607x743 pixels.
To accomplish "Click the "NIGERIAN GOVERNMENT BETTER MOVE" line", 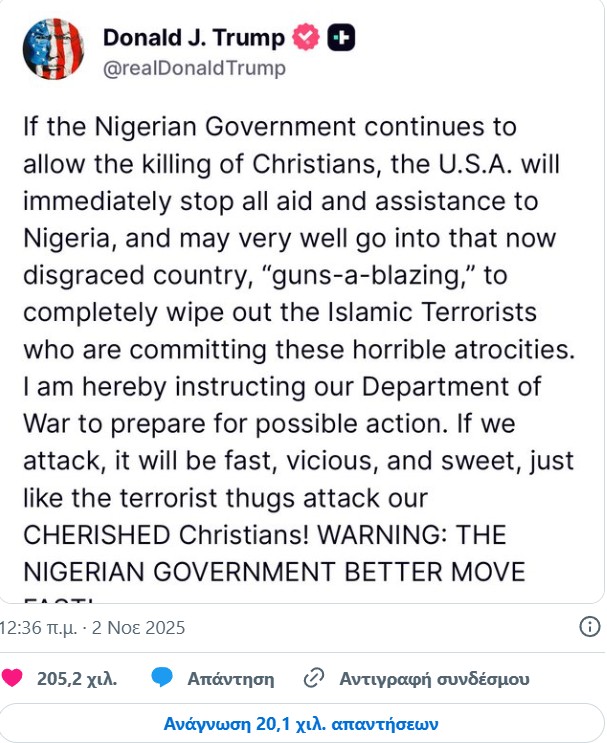I will 273,572.
